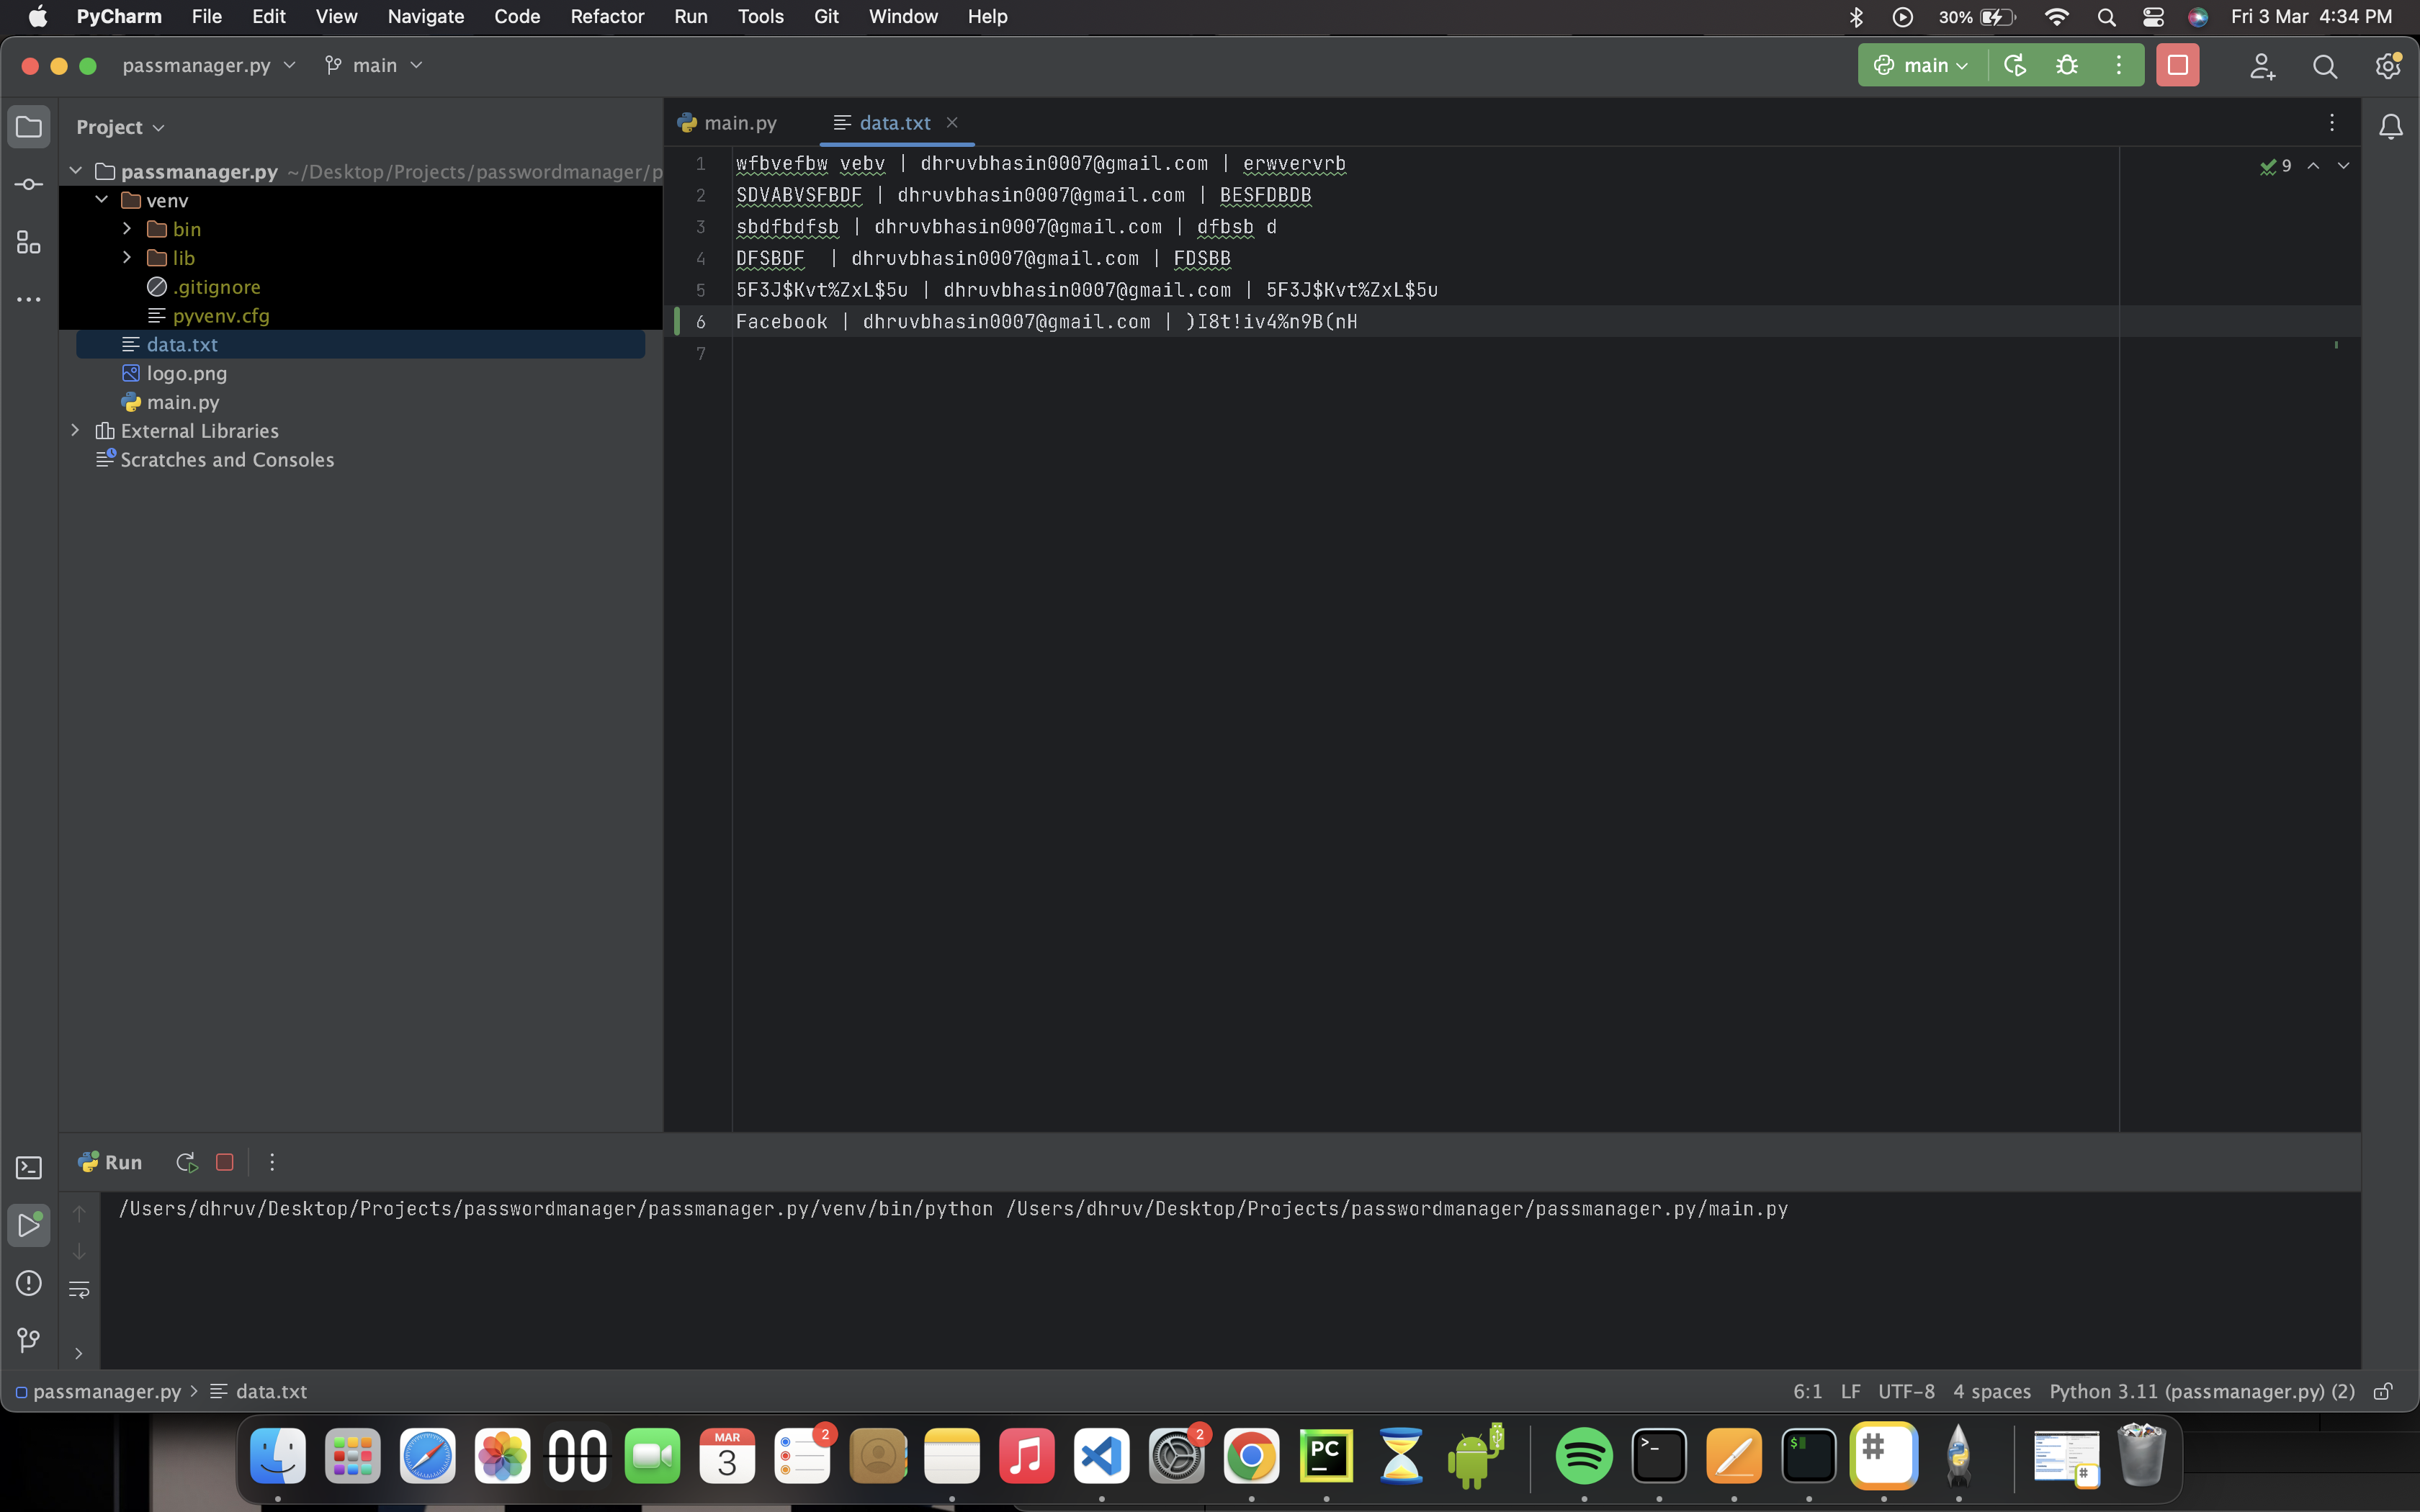Click Search Everywhere magnifier icon

(2324, 66)
